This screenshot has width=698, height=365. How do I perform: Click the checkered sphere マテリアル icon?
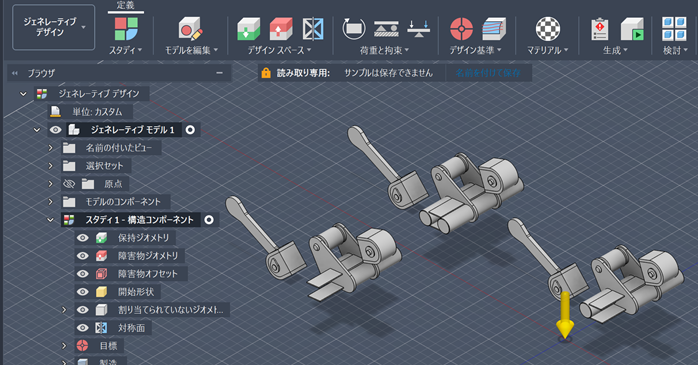[x=548, y=29]
